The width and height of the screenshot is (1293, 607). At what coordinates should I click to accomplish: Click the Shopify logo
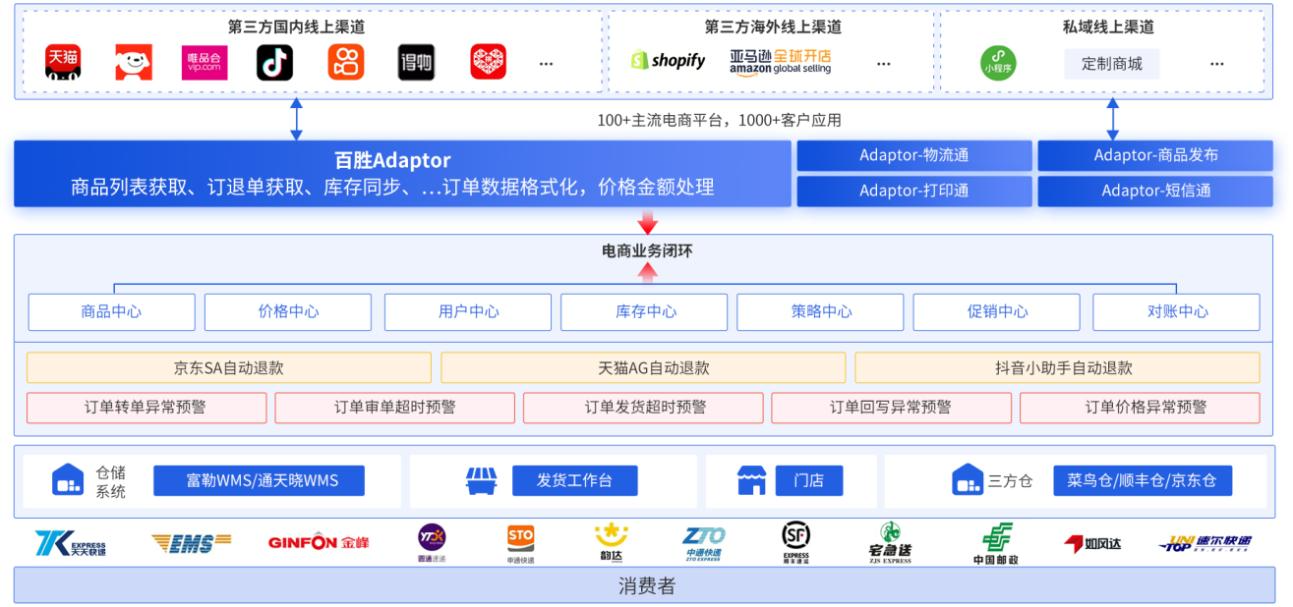click(x=667, y=62)
